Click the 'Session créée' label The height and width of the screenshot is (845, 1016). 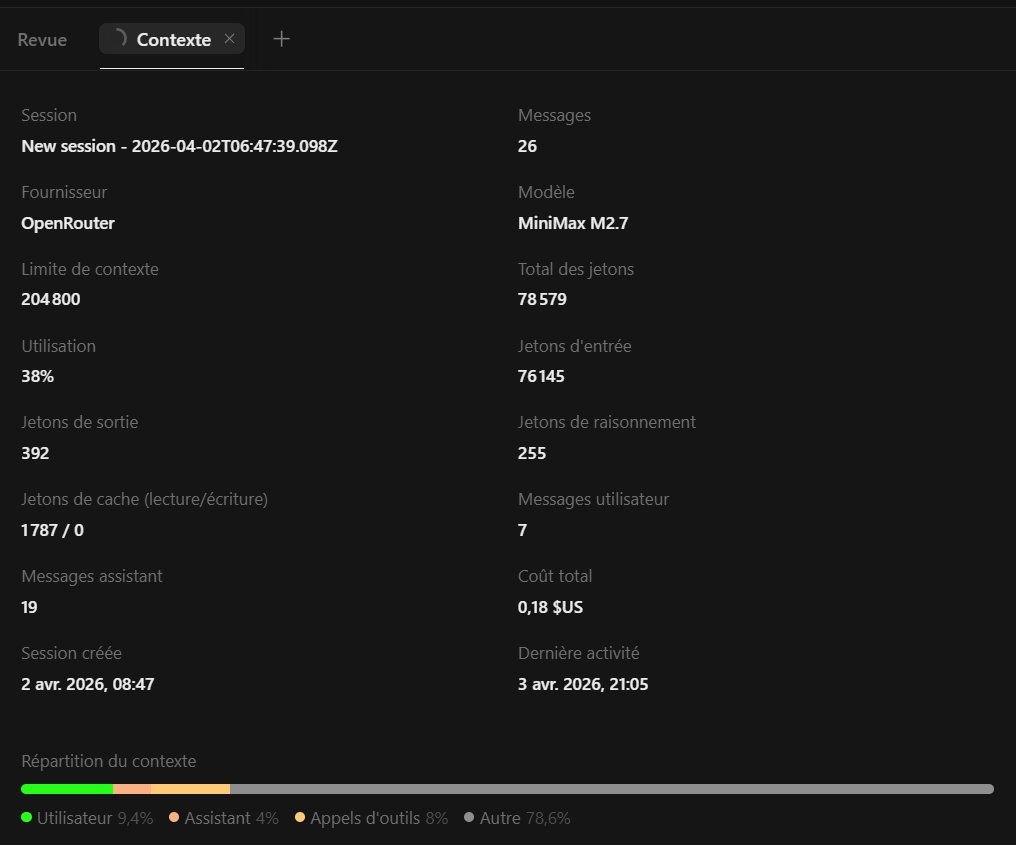71,653
